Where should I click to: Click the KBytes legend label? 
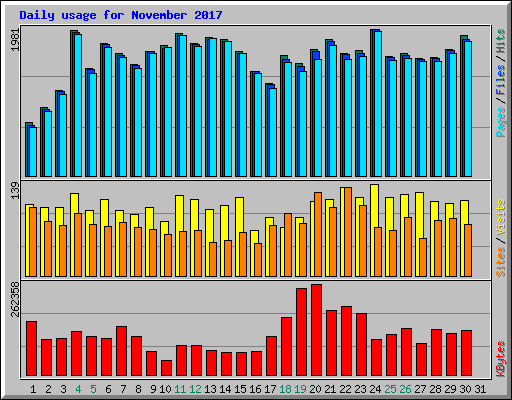pos(501,359)
